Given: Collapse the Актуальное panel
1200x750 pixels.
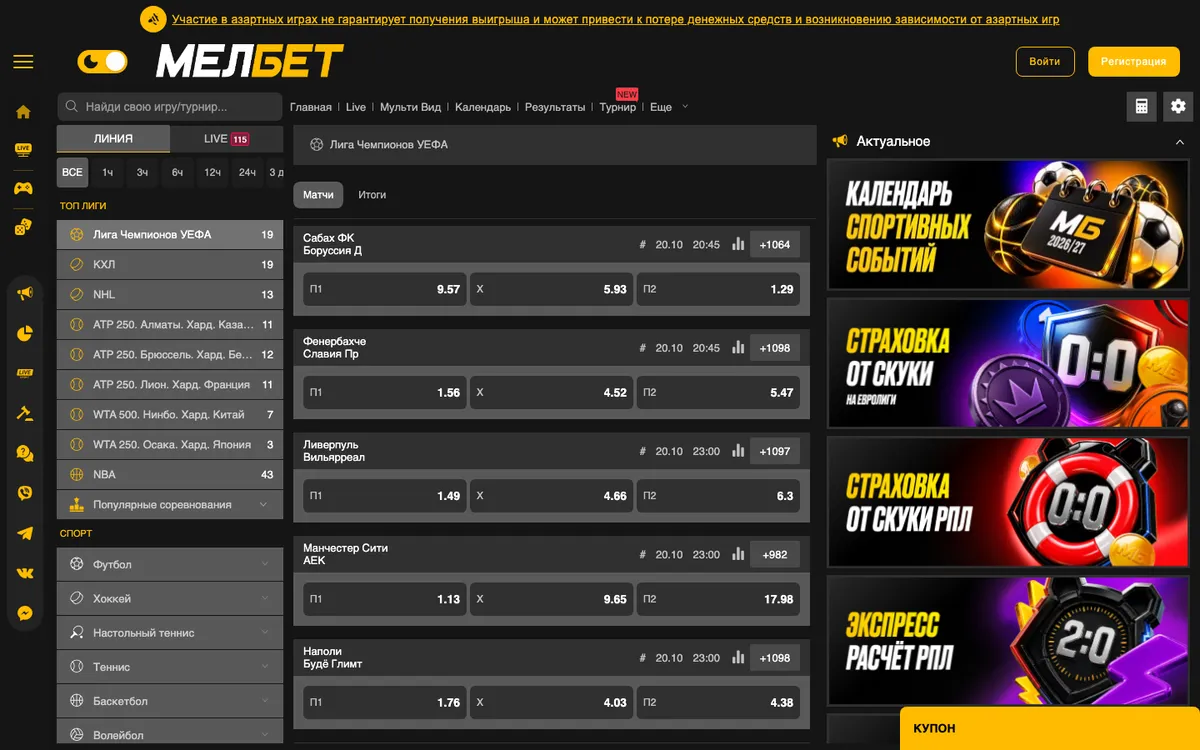Looking at the screenshot, I should pos(1180,142).
